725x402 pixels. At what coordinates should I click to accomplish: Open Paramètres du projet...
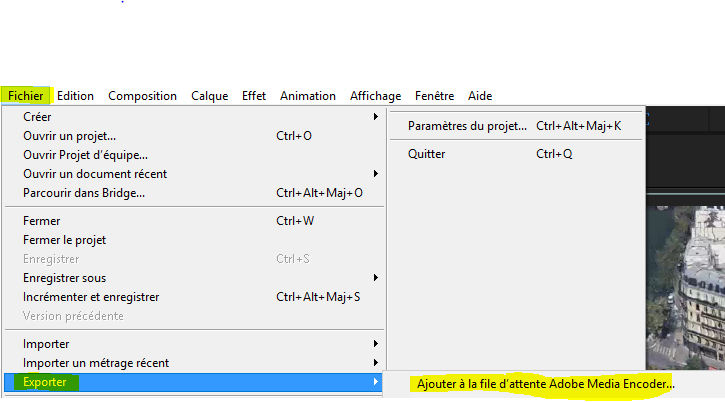tap(516, 126)
